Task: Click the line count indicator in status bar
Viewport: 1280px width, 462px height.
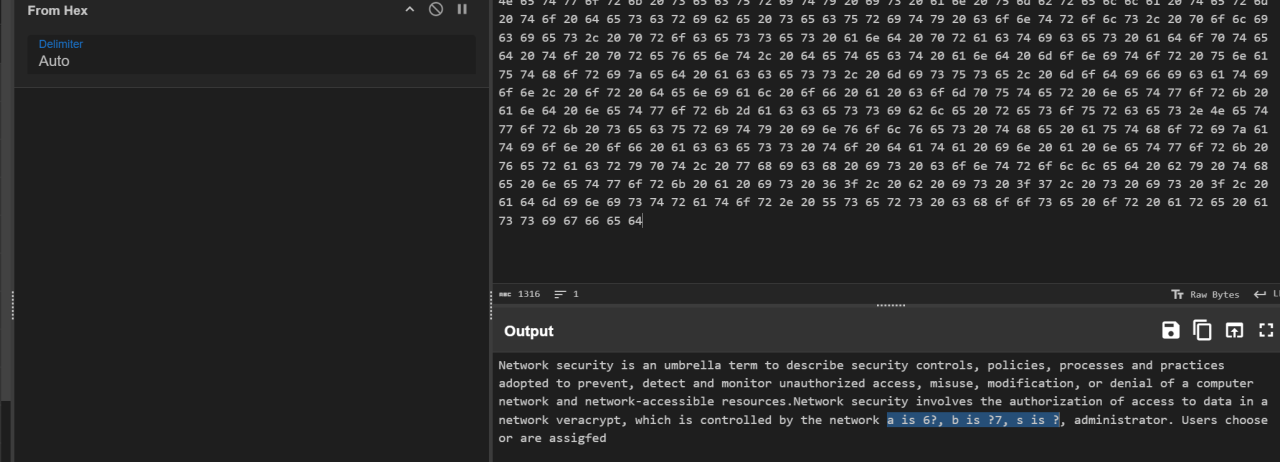Action: pyautogui.click(x=566, y=294)
